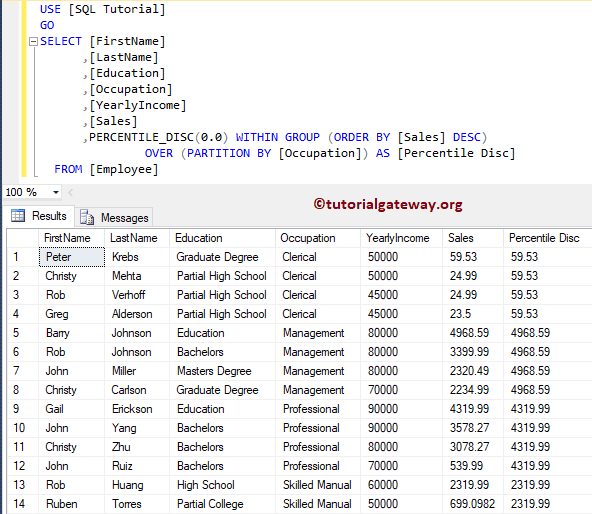Image resolution: width=592 pixels, height=514 pixels.
Task: Collapse the SELECT statement outline block
Action: (34, 41)
